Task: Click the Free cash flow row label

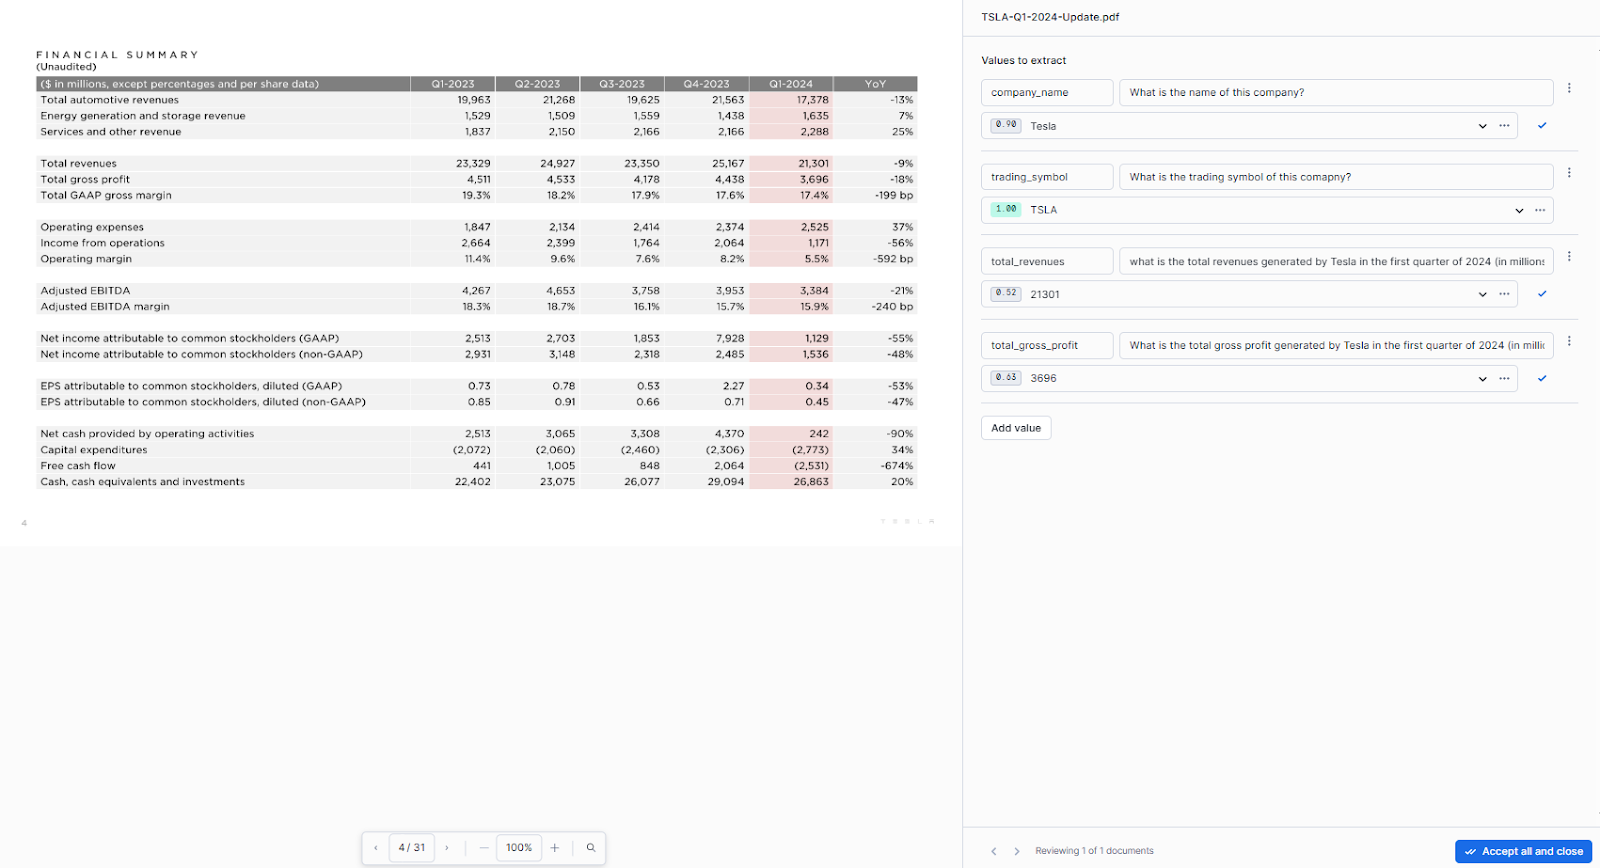Action: coord(78,466)
